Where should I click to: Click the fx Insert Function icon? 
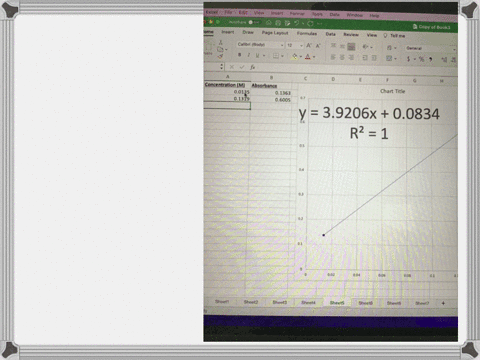tap(253, 67)
